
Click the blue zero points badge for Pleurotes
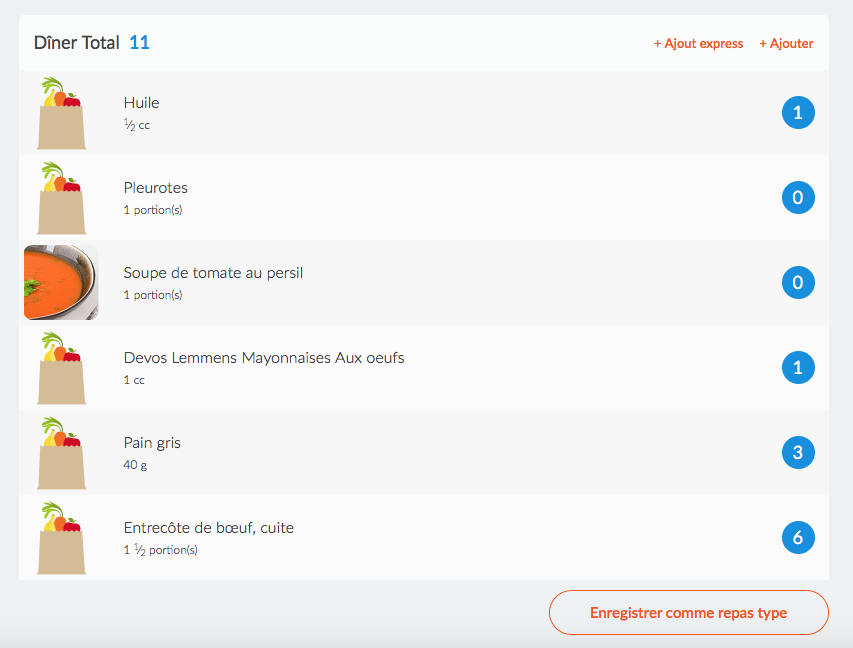point(798,198)
